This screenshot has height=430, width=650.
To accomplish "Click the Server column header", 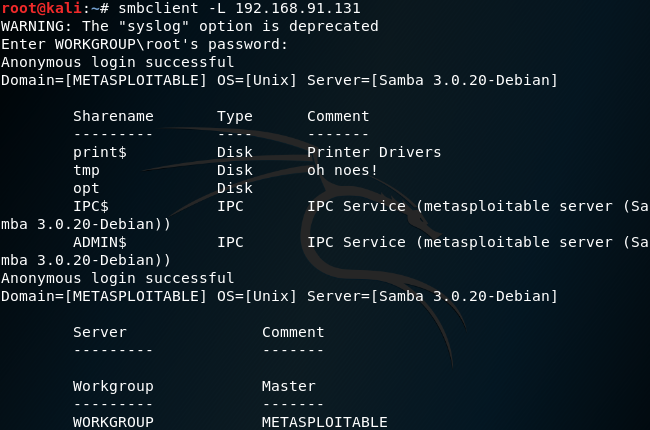I will pyautogui.click(x=100, y=333).
